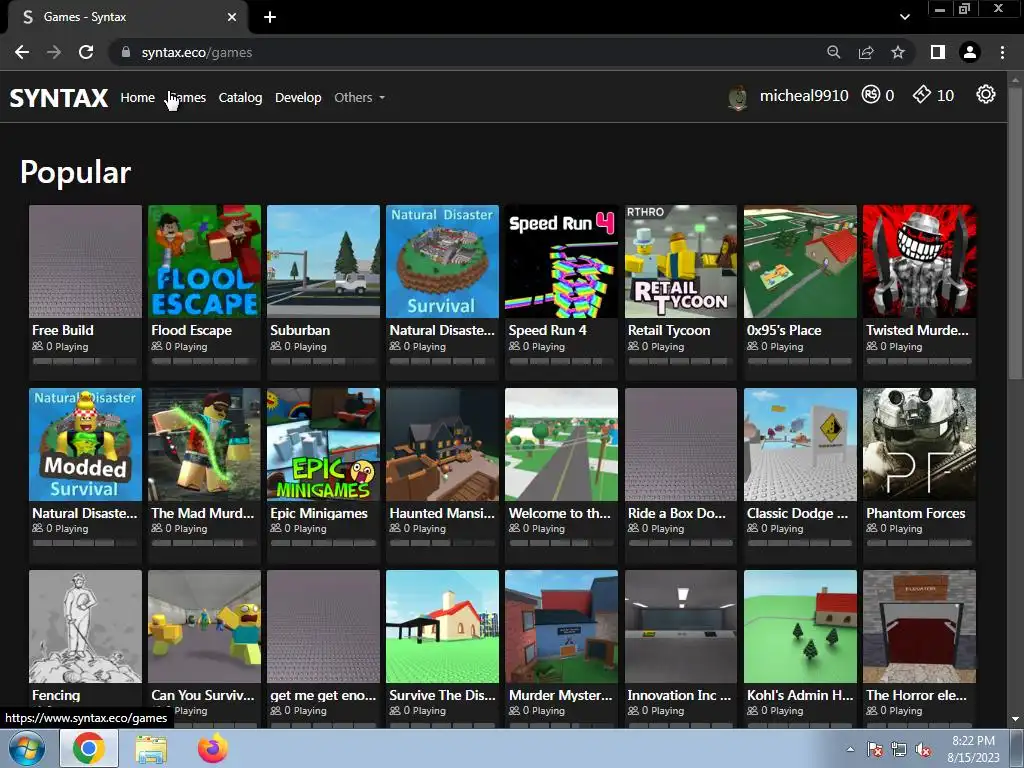This screenshot has width=1024, height=768.
Task: Click the 0x95's Place title
Action: coord(784,330)
